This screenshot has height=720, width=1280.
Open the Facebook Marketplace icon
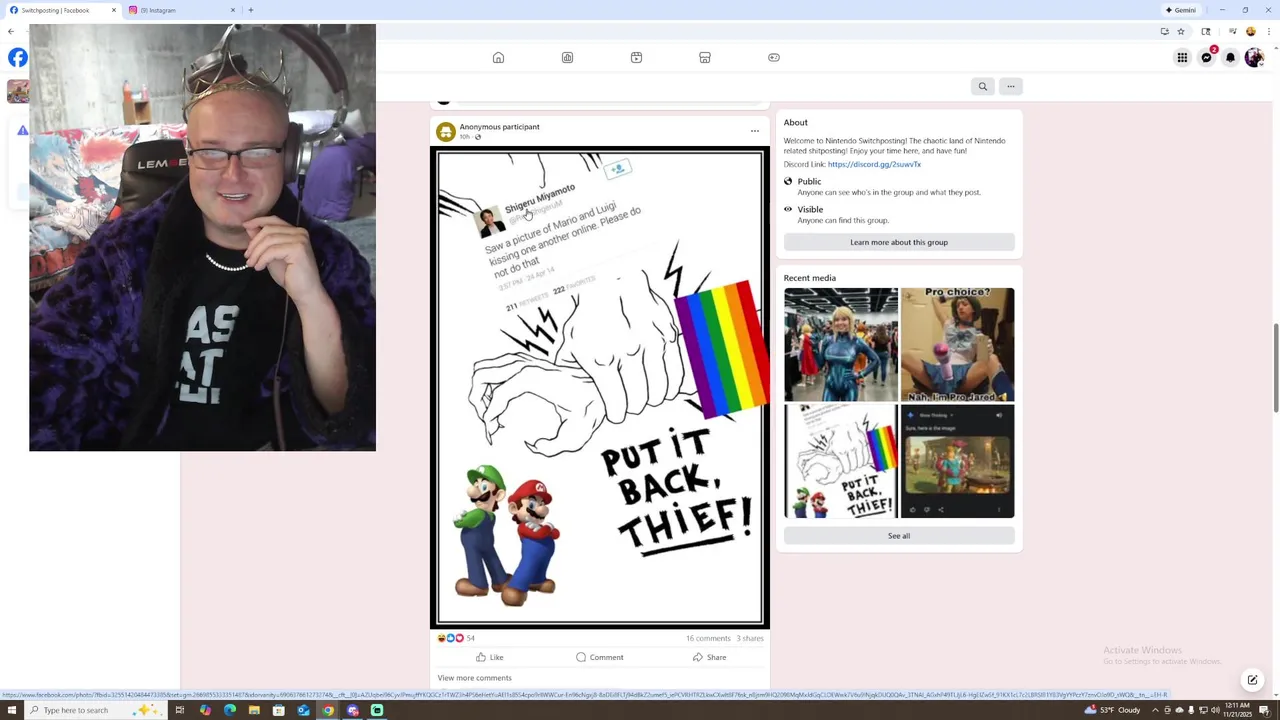(705, 57)
